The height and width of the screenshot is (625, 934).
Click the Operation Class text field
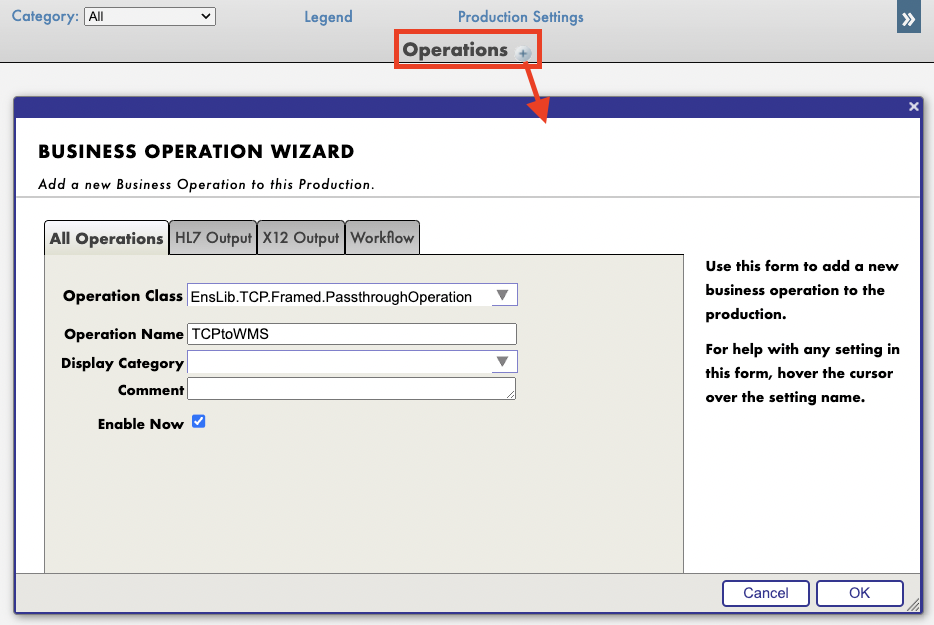(339, 296)
